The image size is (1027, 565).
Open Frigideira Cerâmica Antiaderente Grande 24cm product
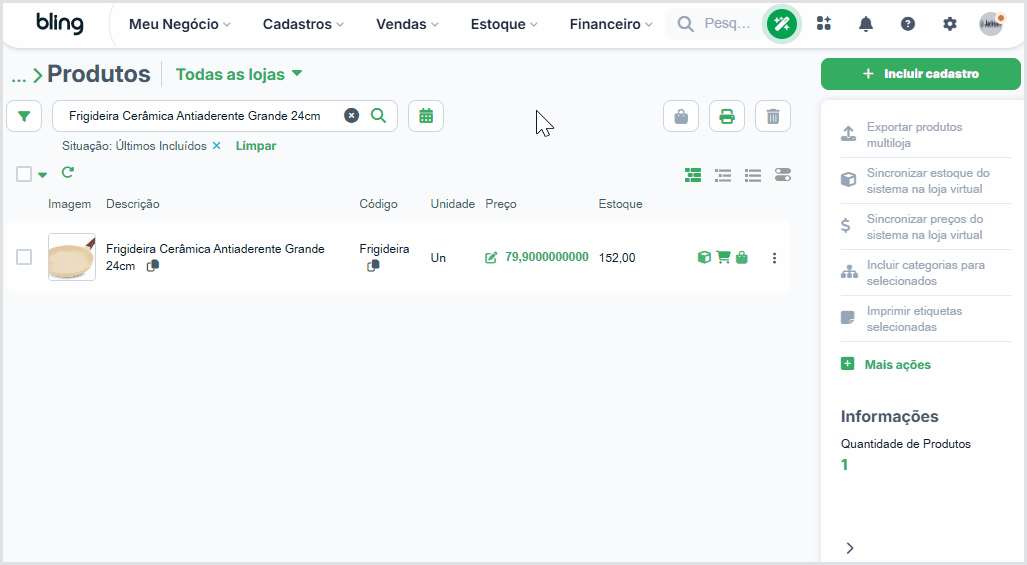tap(215, 257)
